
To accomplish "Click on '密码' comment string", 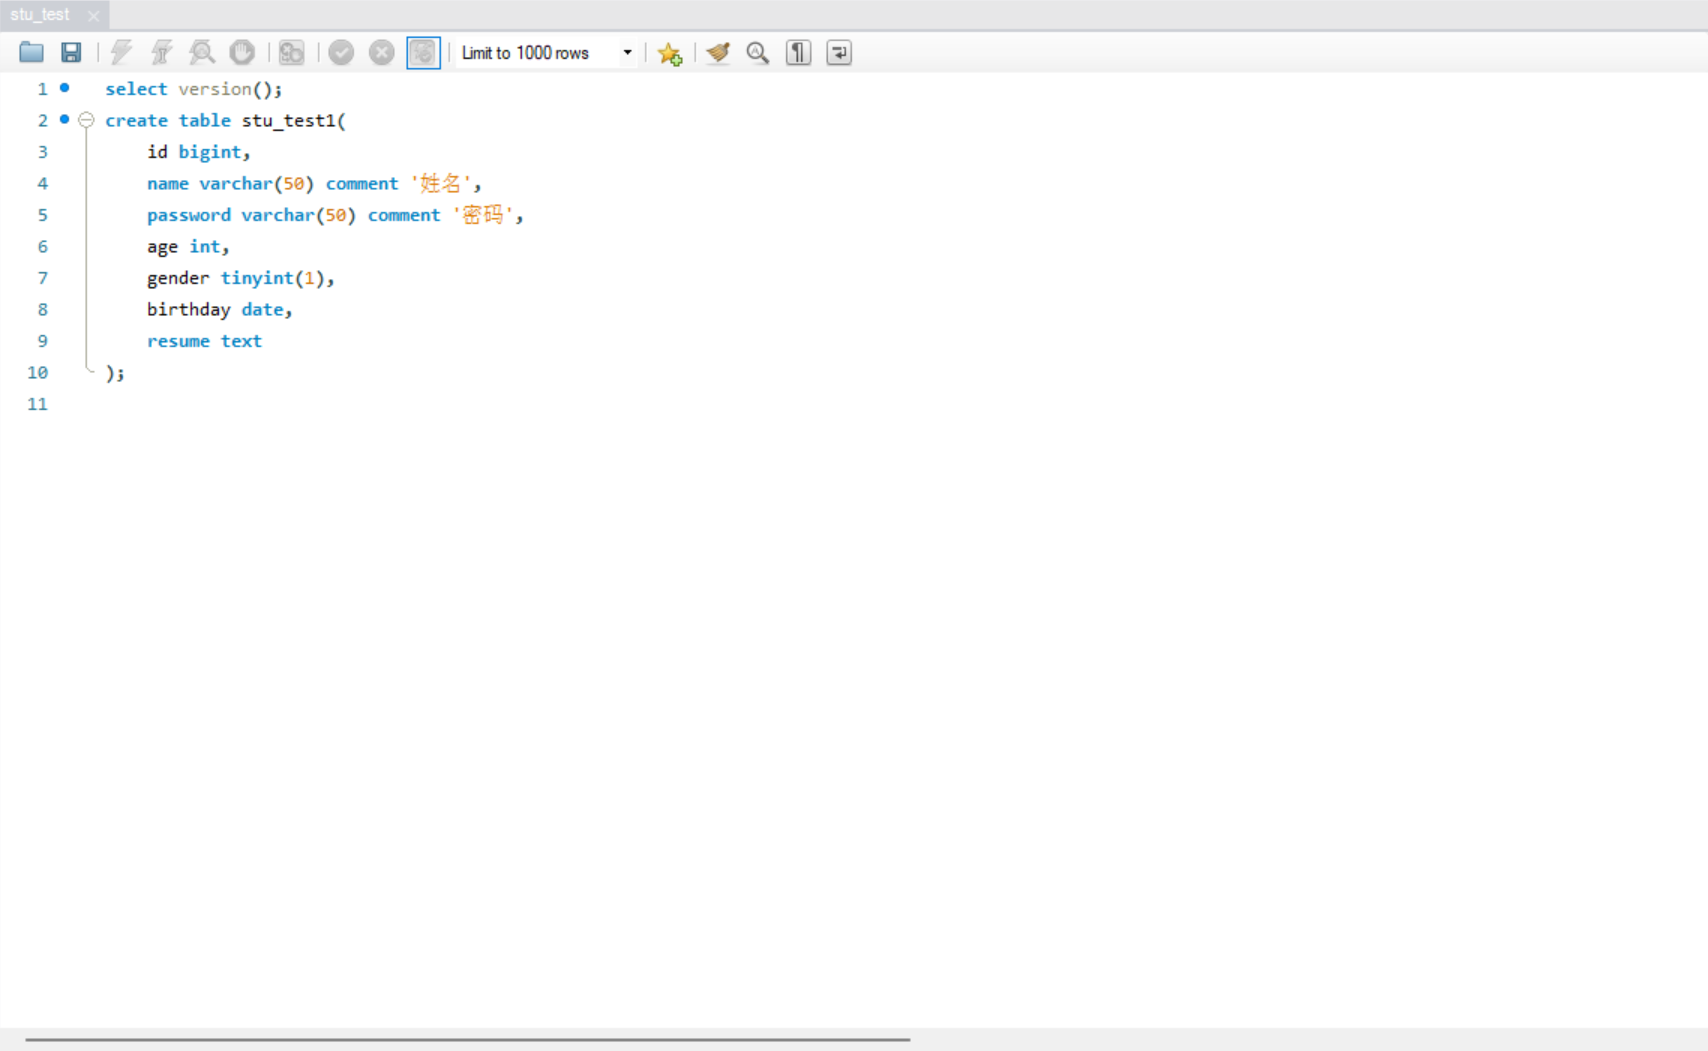I will tap(482, 215).
